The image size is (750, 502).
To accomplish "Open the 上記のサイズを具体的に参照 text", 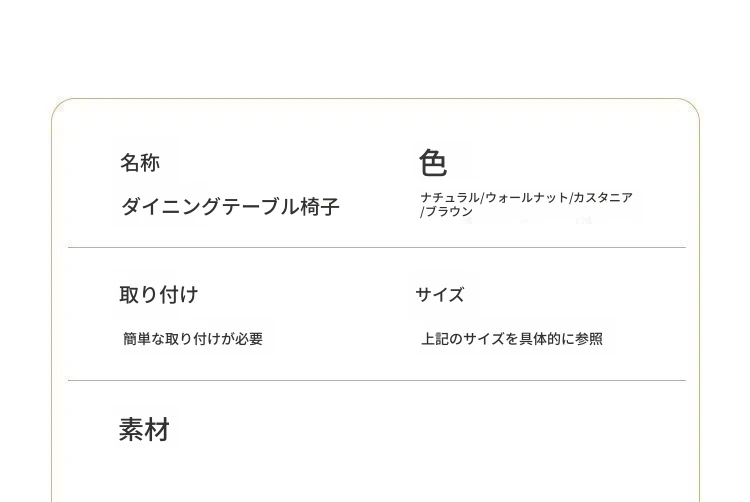I will tap(512, 339).
